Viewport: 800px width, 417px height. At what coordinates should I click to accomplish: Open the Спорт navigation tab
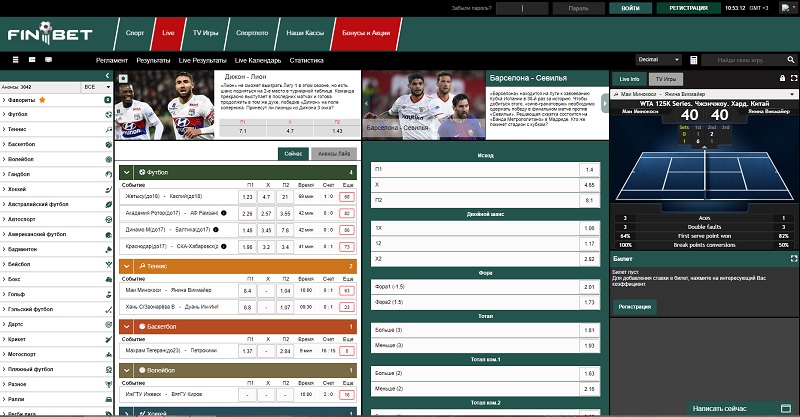pyautogui.click(x=135, y=33)
